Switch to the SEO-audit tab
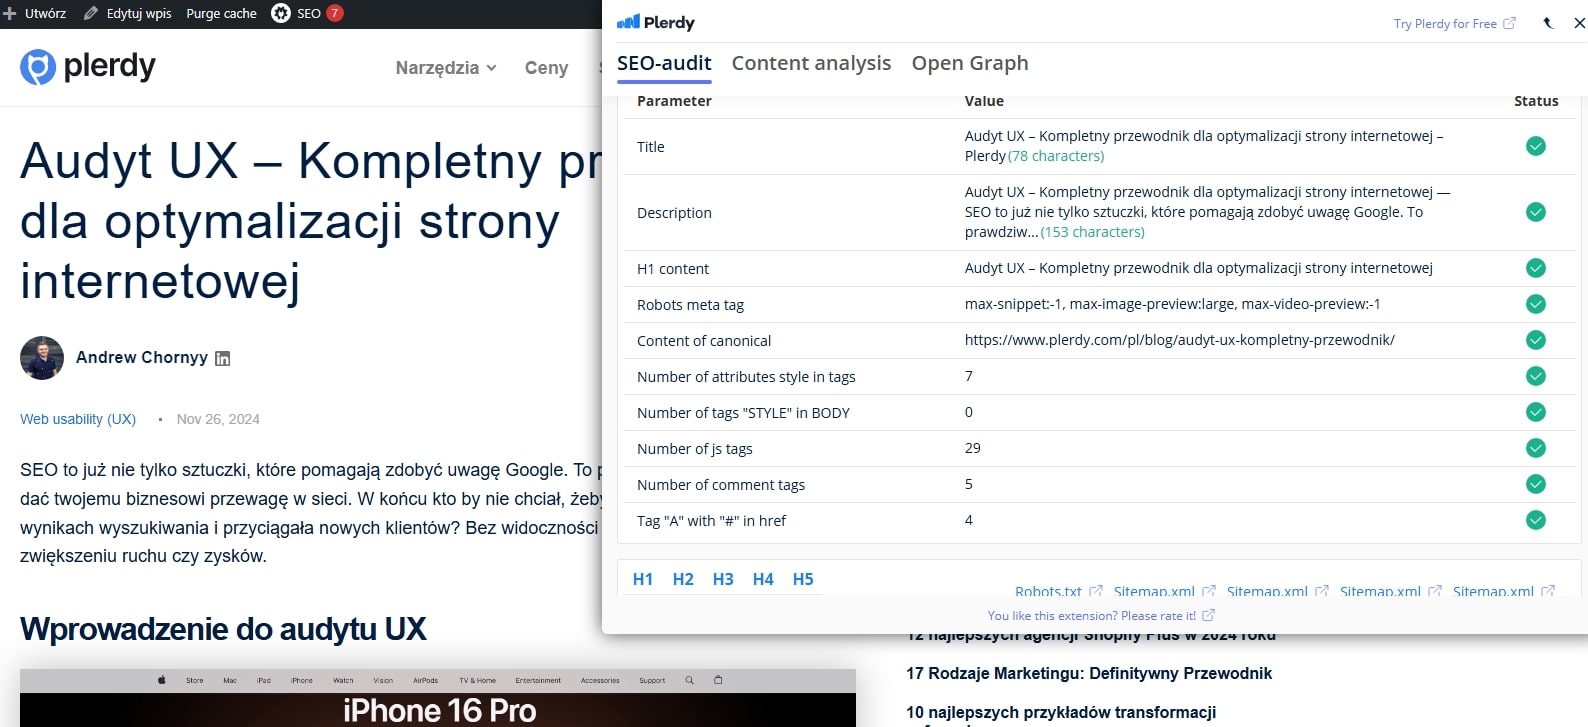 (664, 63)
